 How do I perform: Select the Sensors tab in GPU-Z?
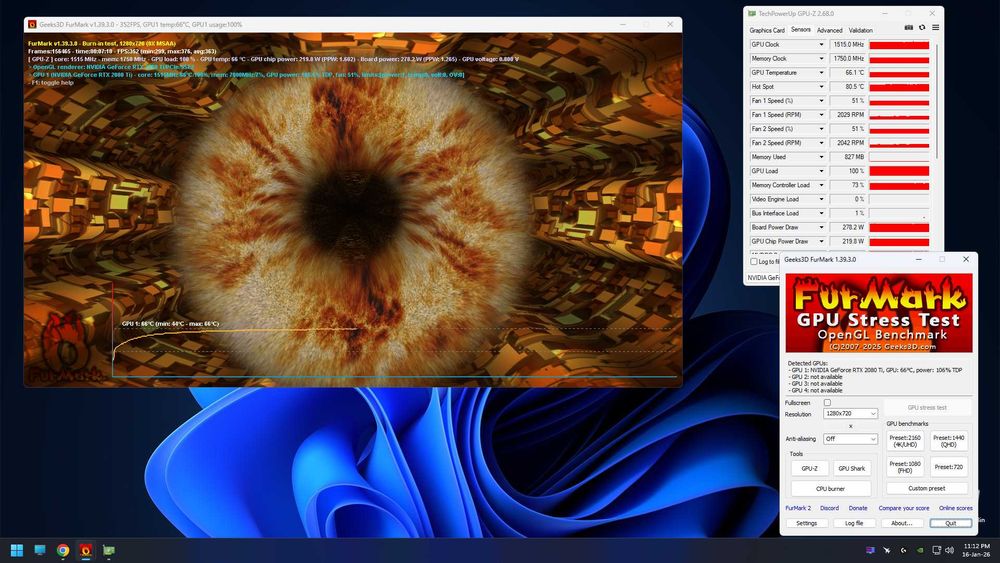(800, 29)
